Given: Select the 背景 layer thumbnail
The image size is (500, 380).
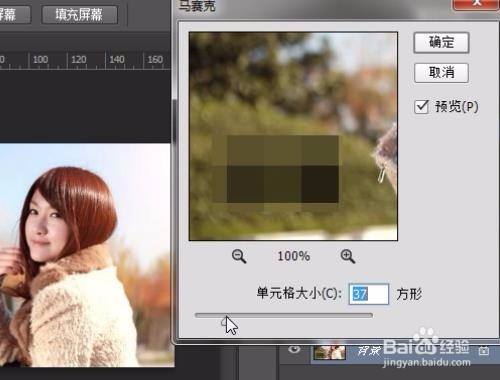Looking at the screenshot, I should point(330,353).
